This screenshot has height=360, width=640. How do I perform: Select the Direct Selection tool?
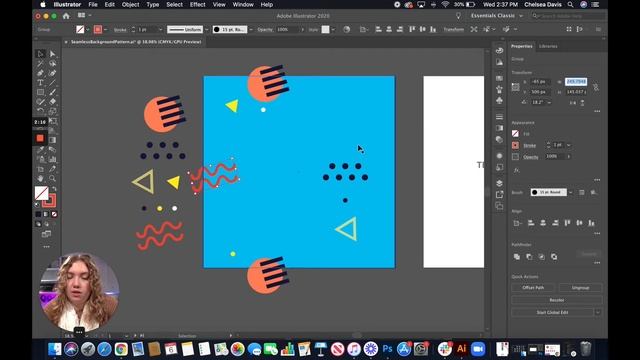pyautogui.click(x=53, y=54)
